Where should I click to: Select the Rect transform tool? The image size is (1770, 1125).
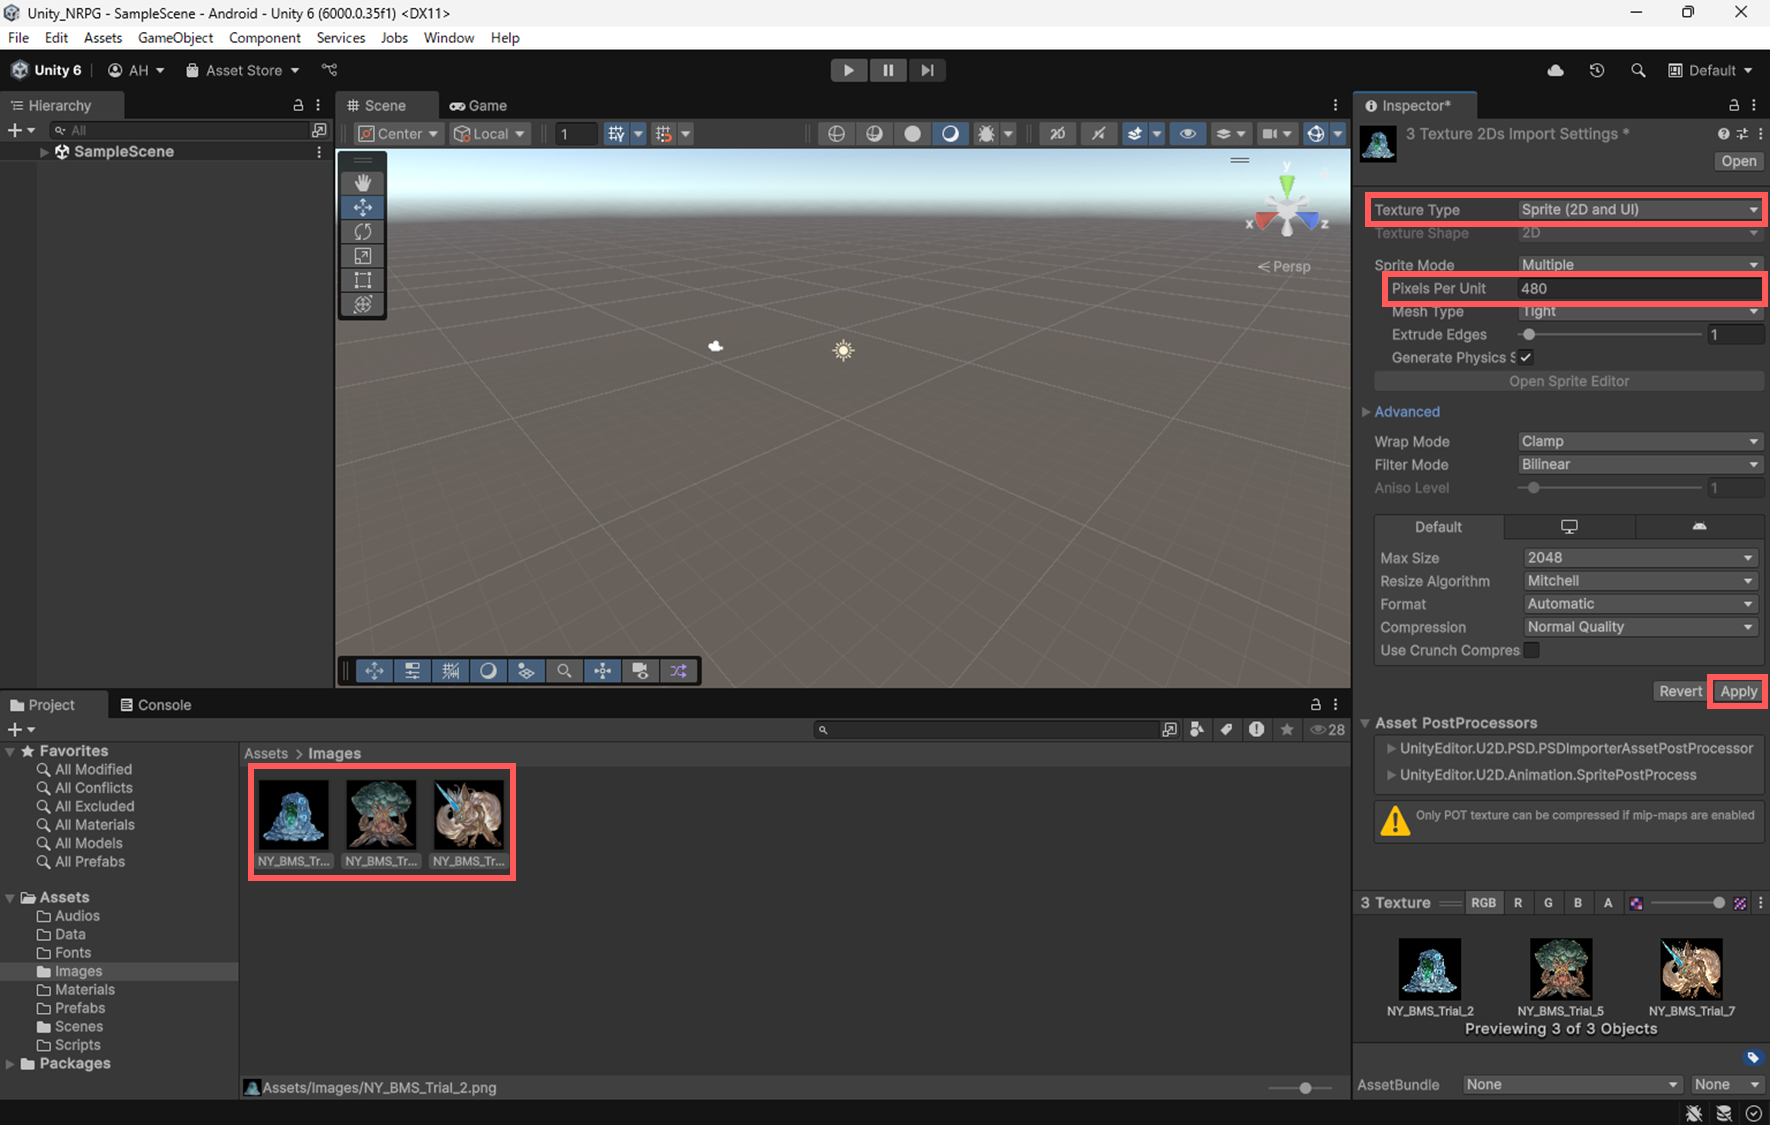[x=362, y=280]
